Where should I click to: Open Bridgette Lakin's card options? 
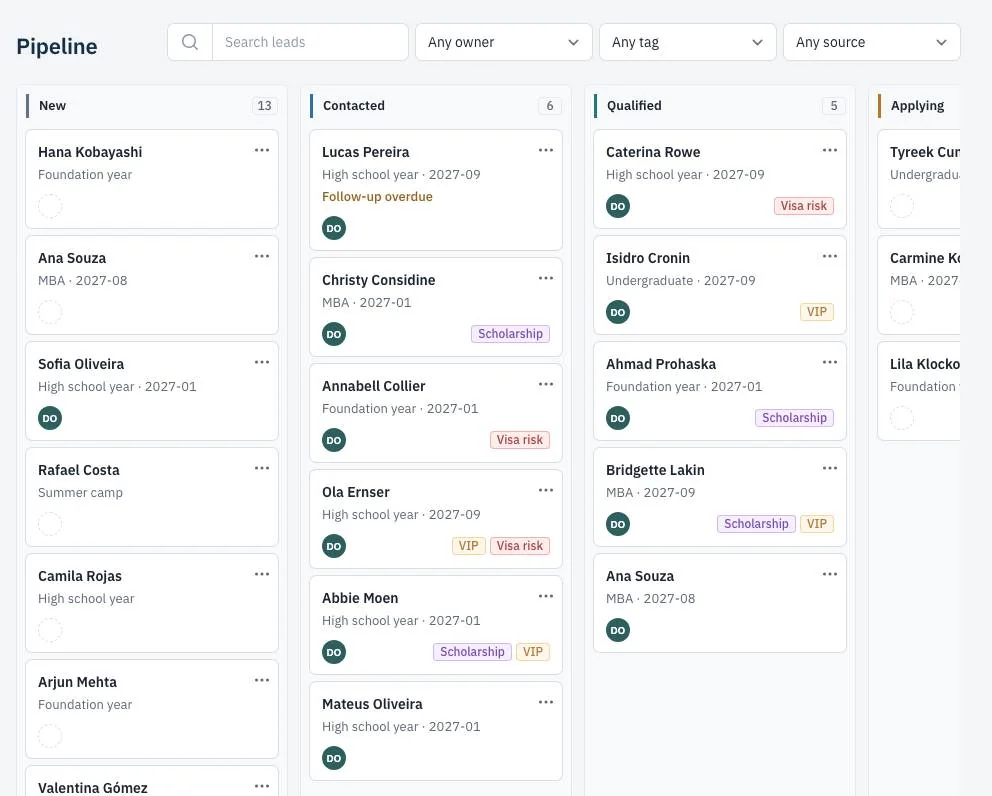[830, 468]
